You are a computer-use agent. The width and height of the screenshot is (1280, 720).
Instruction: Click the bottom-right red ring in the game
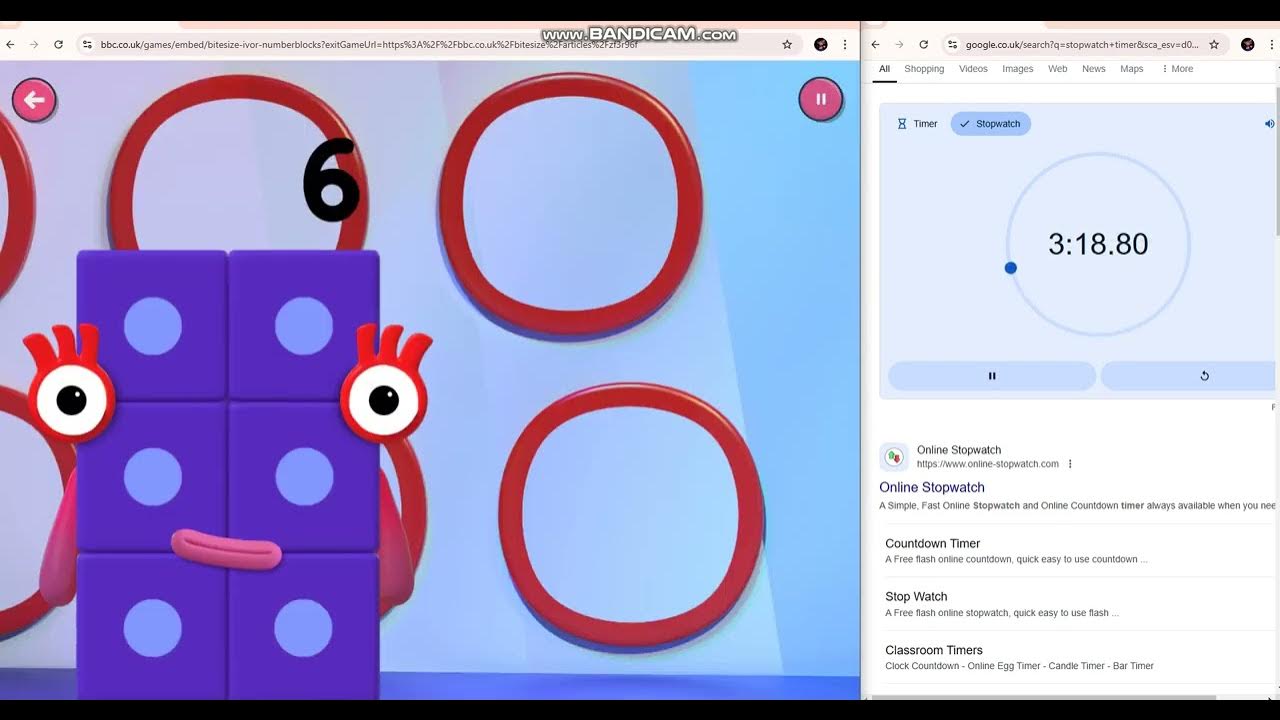[x=631, y=516]
